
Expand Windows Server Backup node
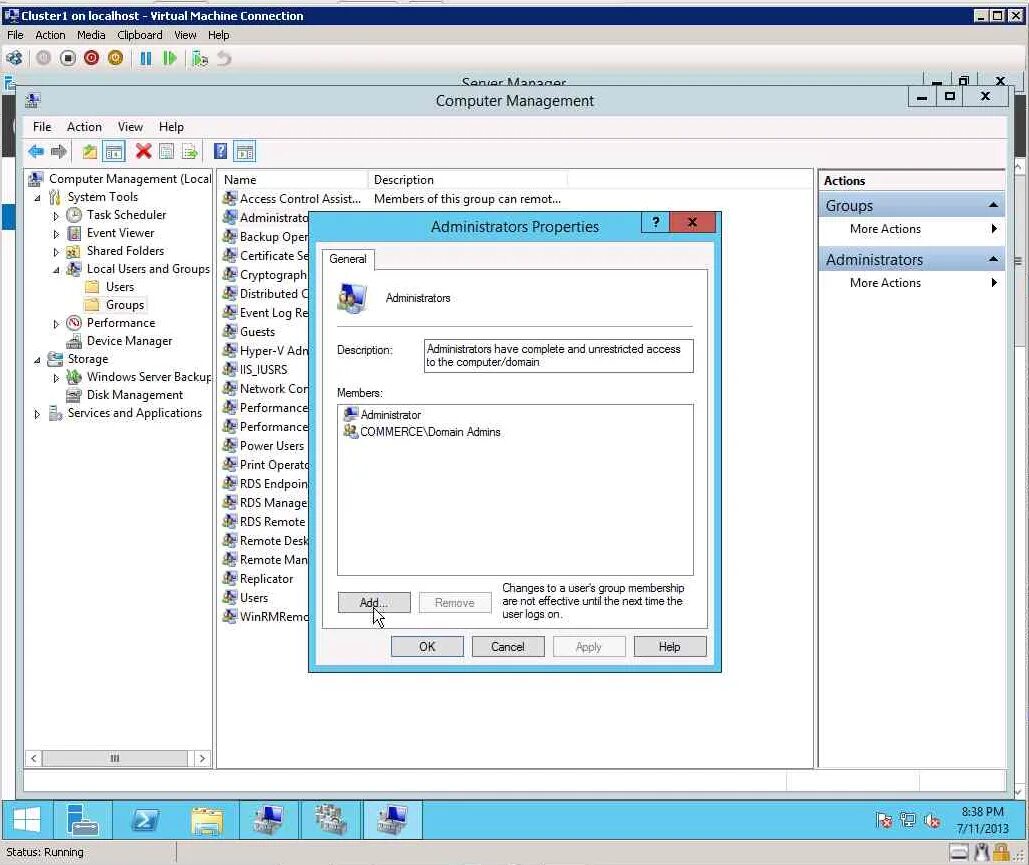[56, 378]
